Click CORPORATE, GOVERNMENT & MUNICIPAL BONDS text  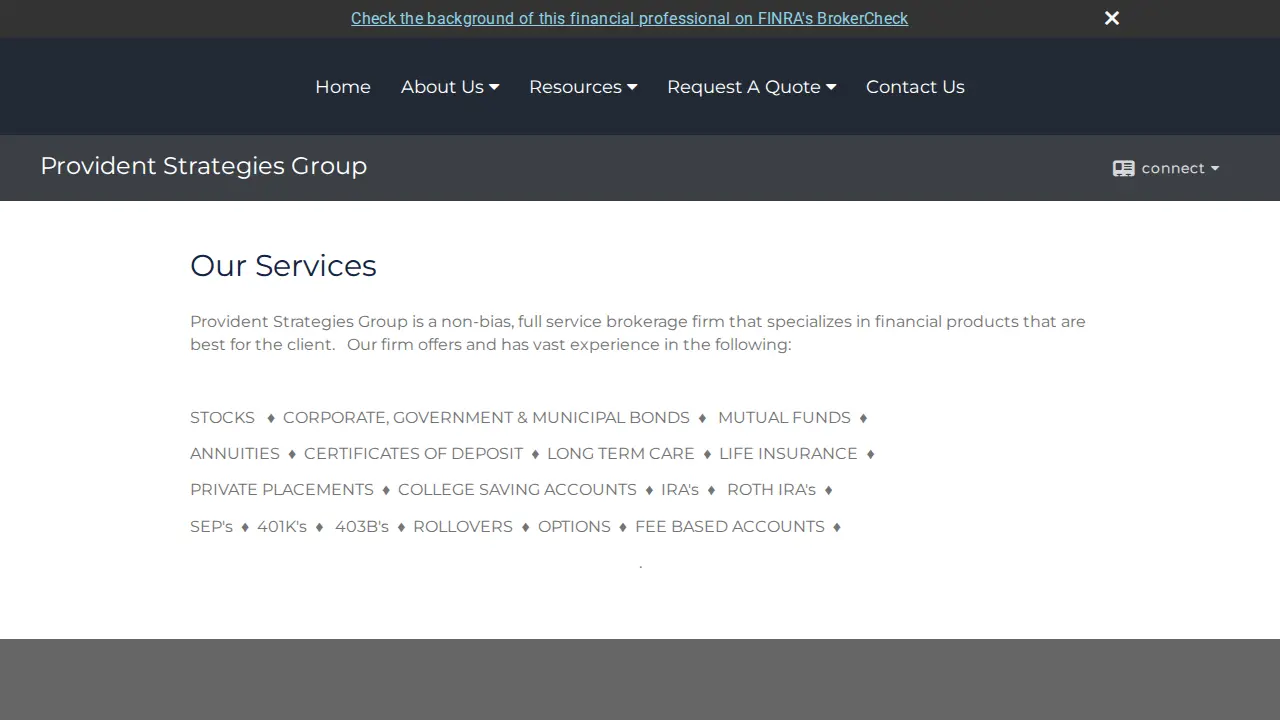(486, 417)
